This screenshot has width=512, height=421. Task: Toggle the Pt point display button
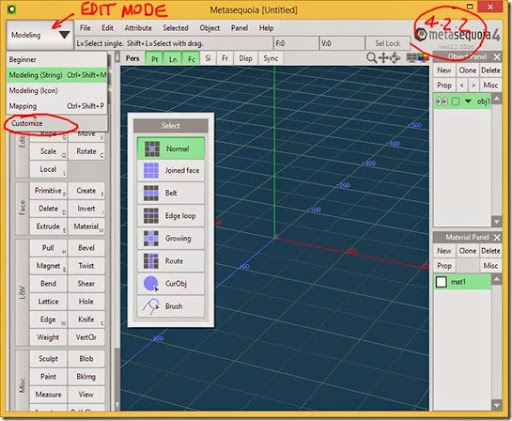point(155,59)
